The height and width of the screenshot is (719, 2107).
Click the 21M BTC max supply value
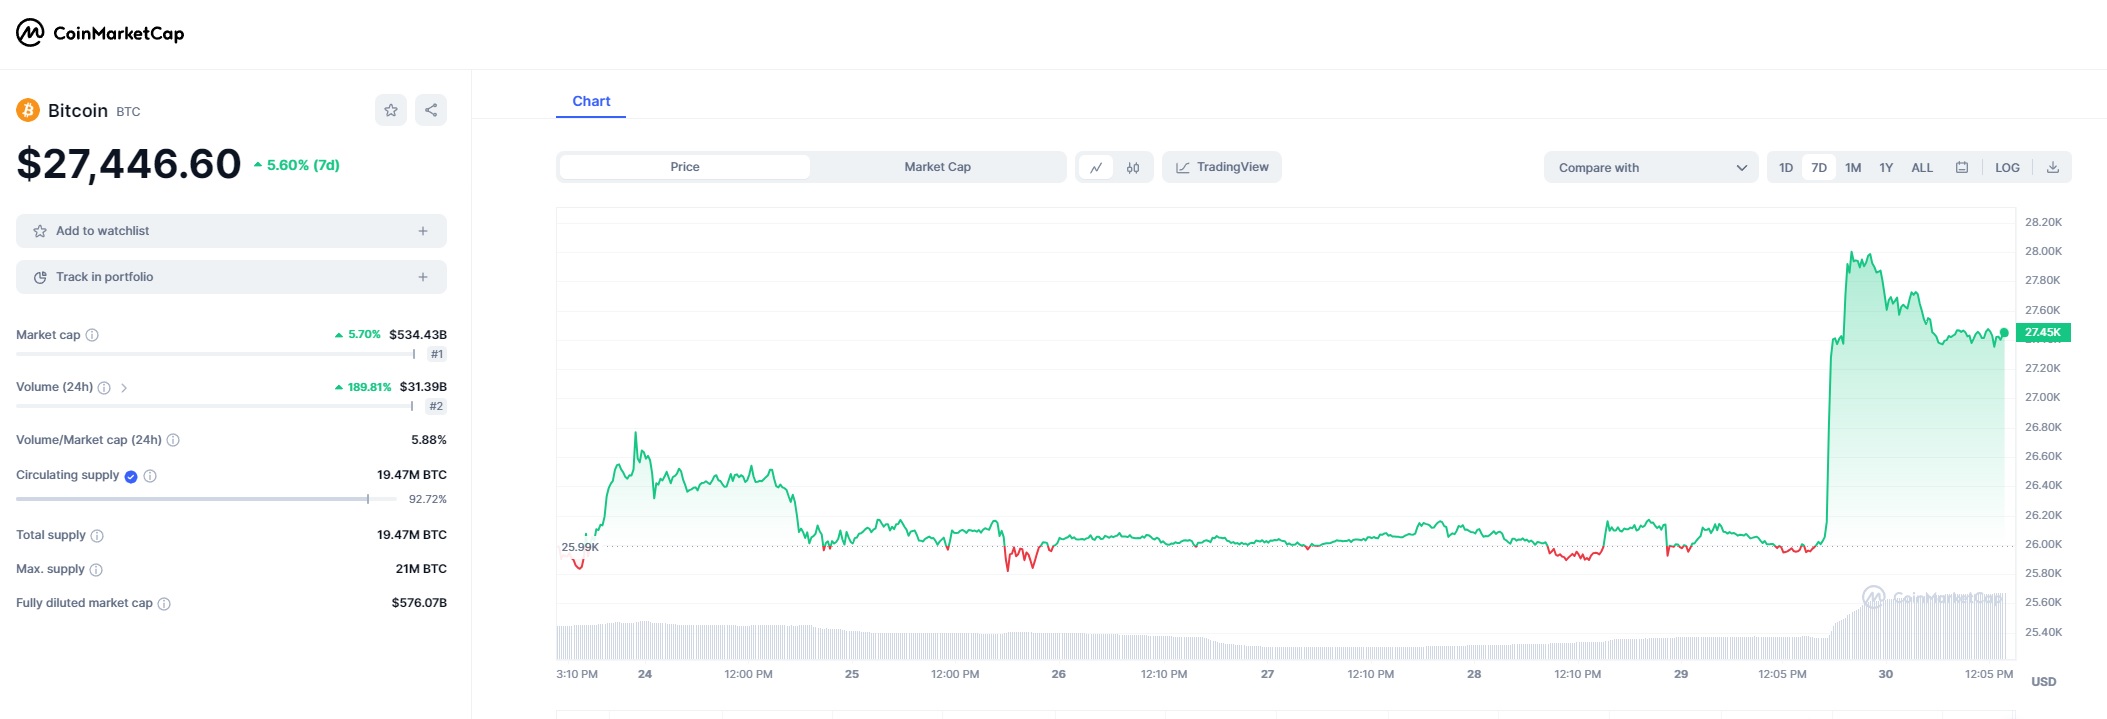(421, 569)
